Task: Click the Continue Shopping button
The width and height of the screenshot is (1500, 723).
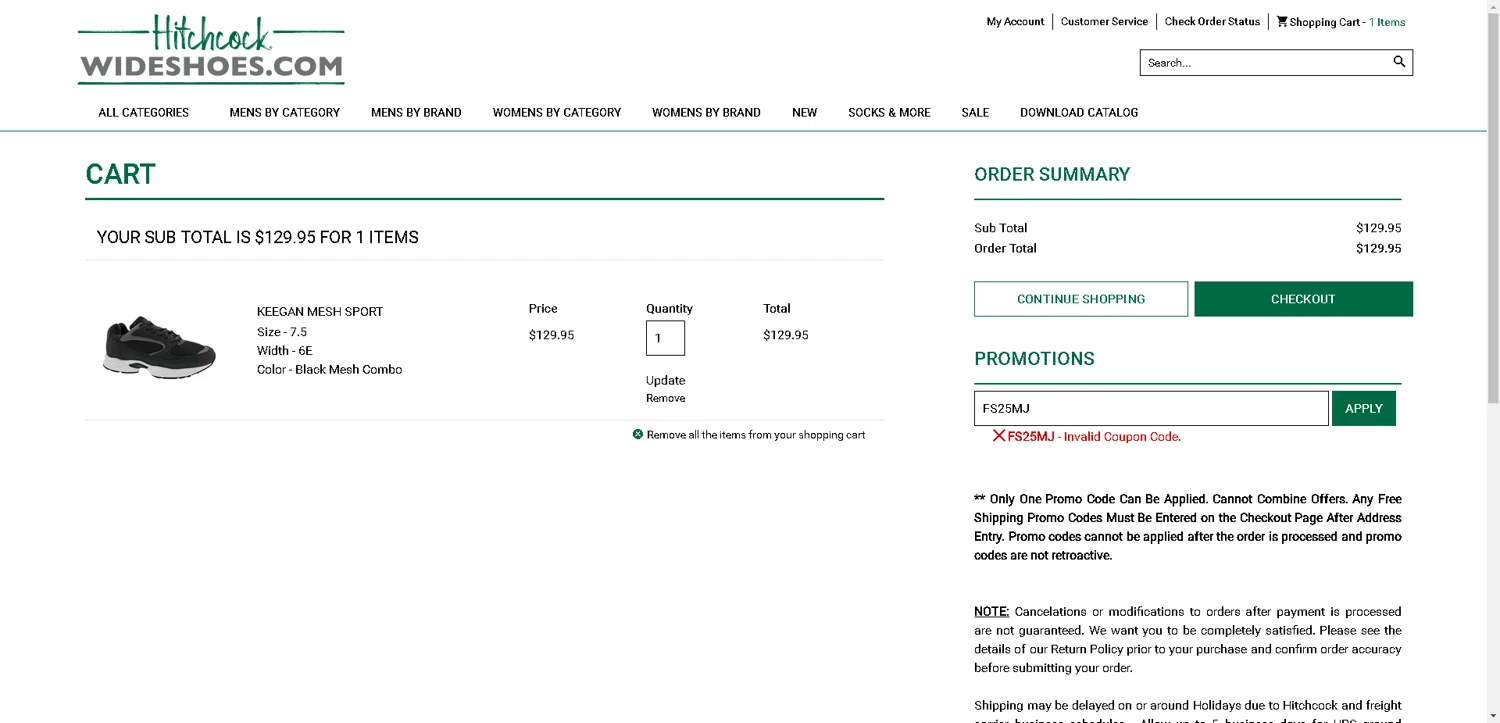Action: click(x=1081, y=299)
